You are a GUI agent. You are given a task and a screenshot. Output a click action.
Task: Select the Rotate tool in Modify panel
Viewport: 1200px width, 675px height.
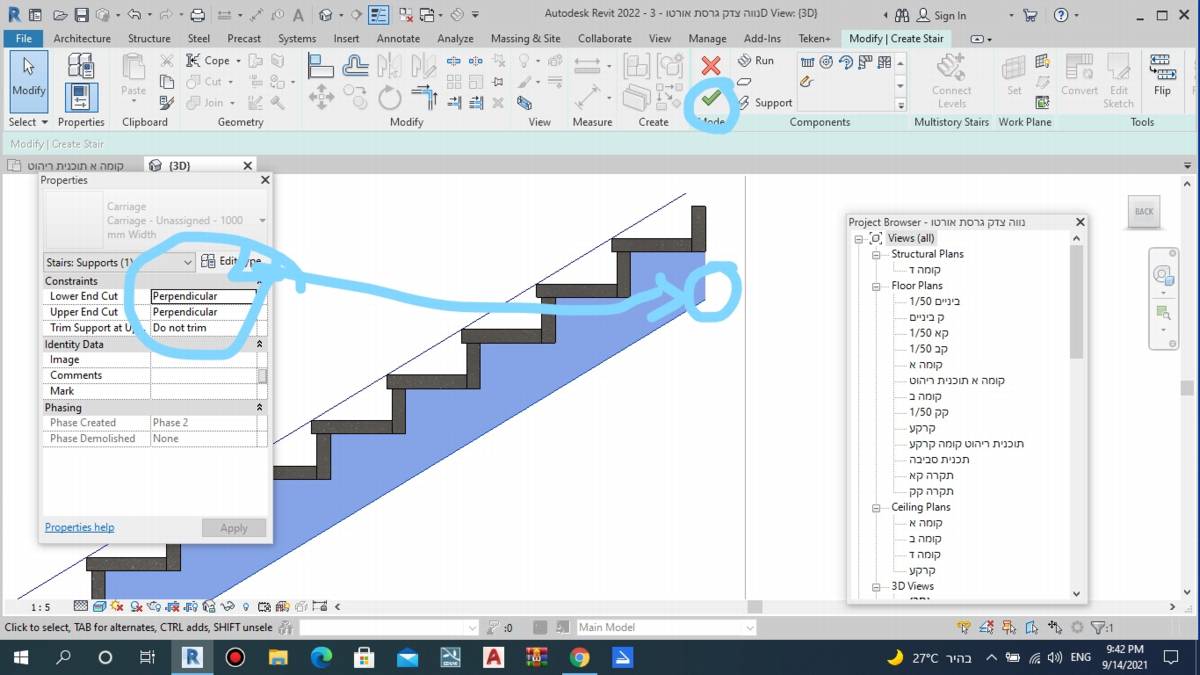point(390,97)
